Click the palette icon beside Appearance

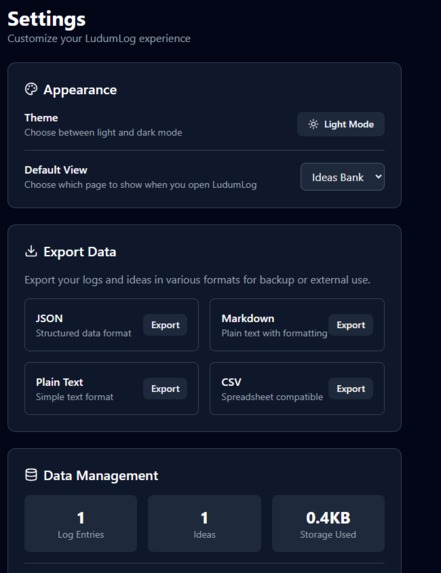click(x=31, y=89)
